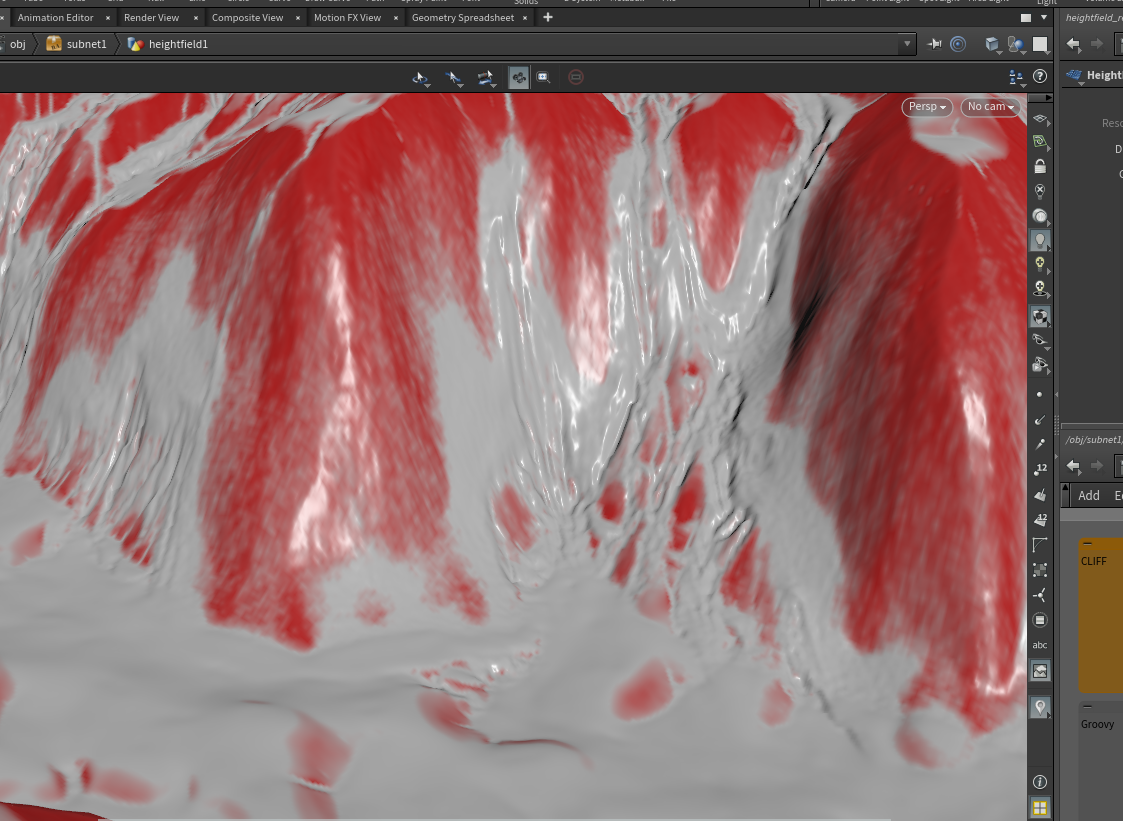Viewport: 1123px width, 821px height.
Task: Toggle display primitive normals icon
Action: pyautogui.click(x=1040, y=494)
